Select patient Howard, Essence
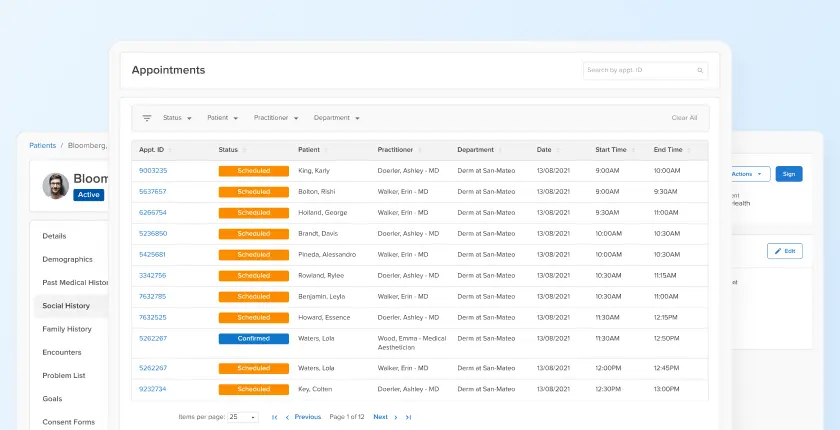 point(324,318)
